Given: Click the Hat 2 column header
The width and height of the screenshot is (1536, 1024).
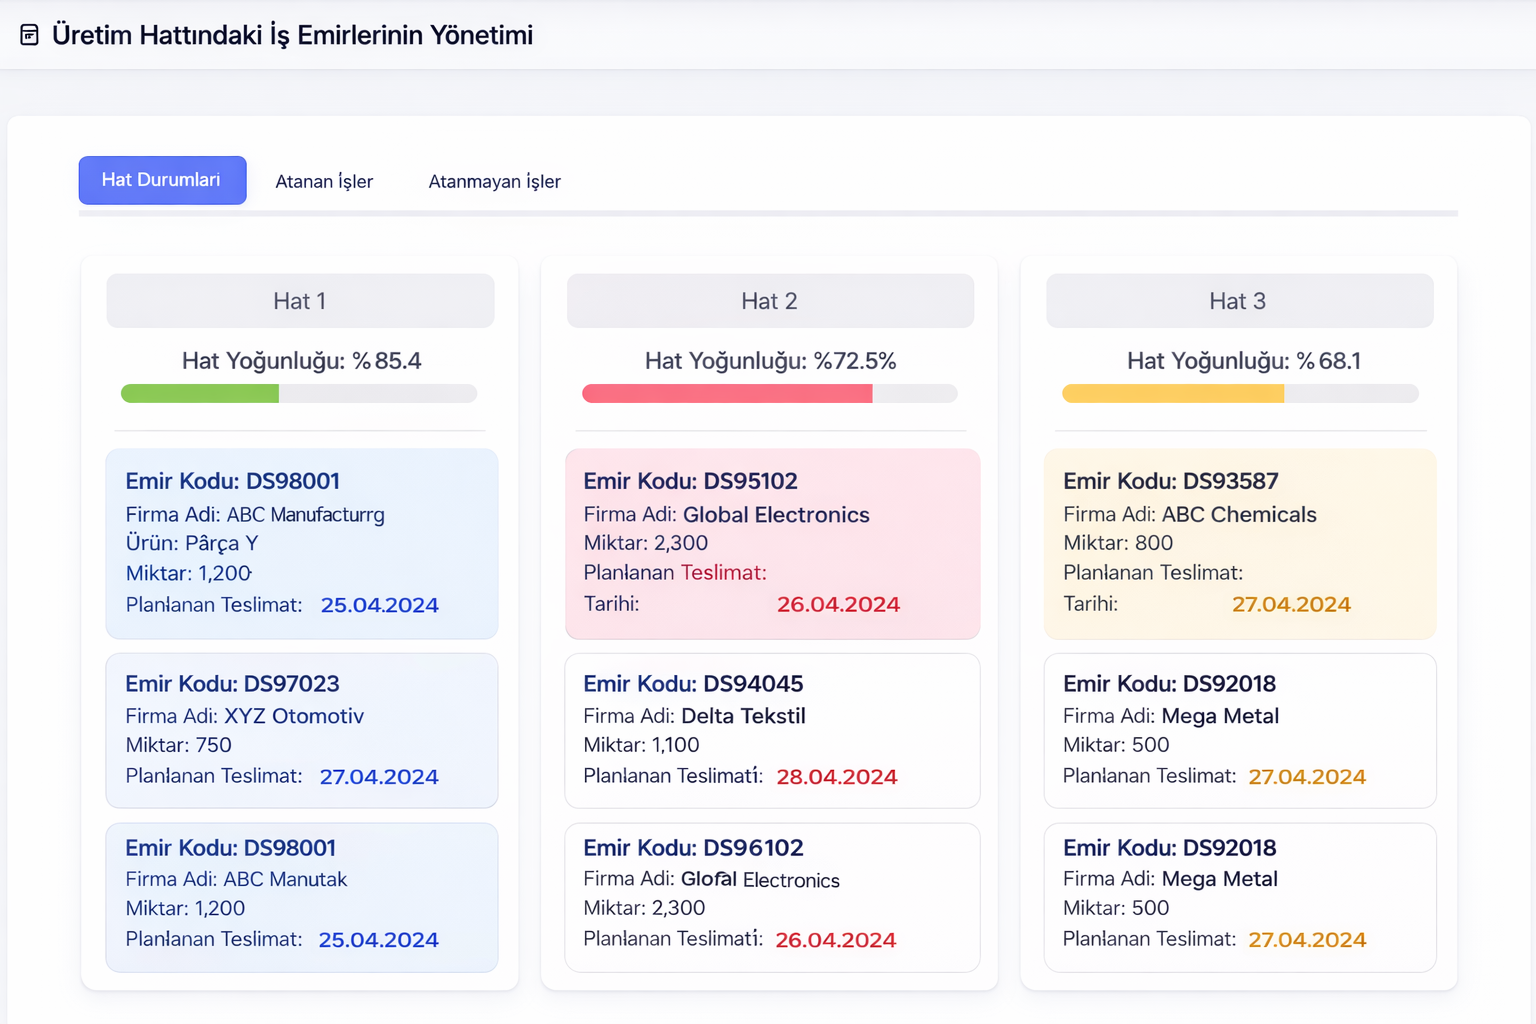Looking at the screenshot, I should coord(769,301).
